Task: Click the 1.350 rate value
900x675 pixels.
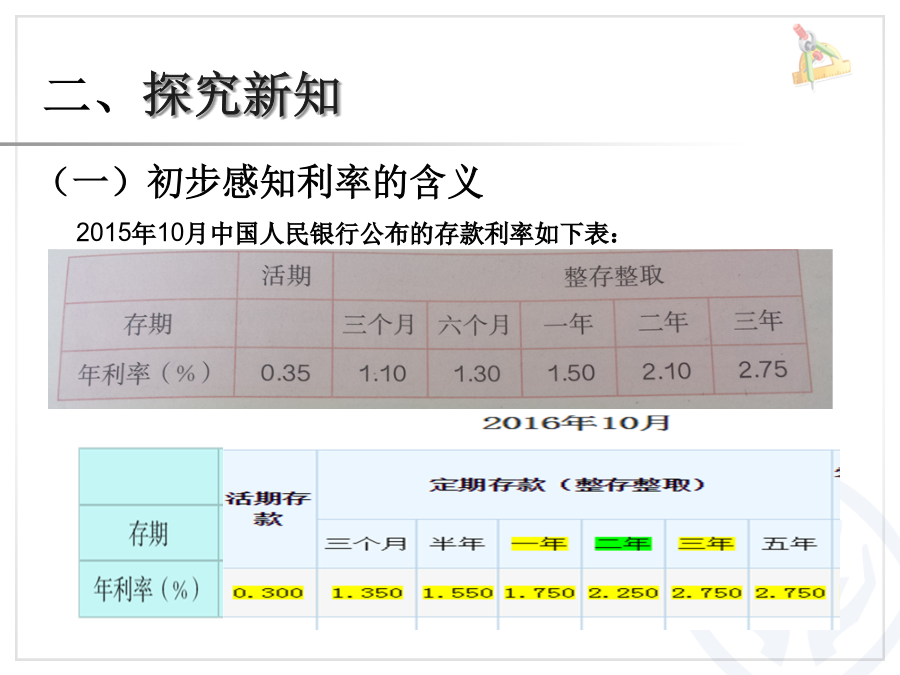Action: [x=367, y=592]
